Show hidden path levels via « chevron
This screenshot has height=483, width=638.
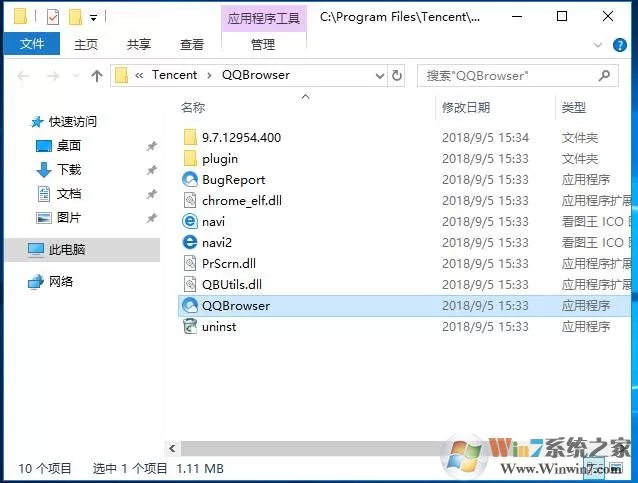pos(139,76)
